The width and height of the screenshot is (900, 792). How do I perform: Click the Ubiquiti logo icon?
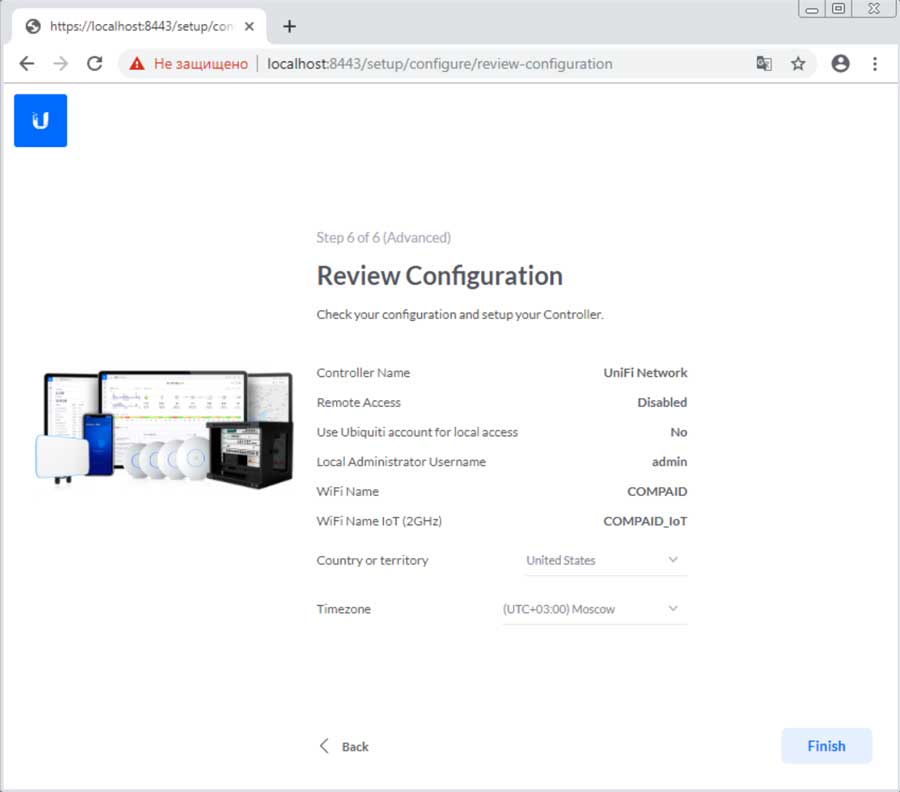click(40, 121)
